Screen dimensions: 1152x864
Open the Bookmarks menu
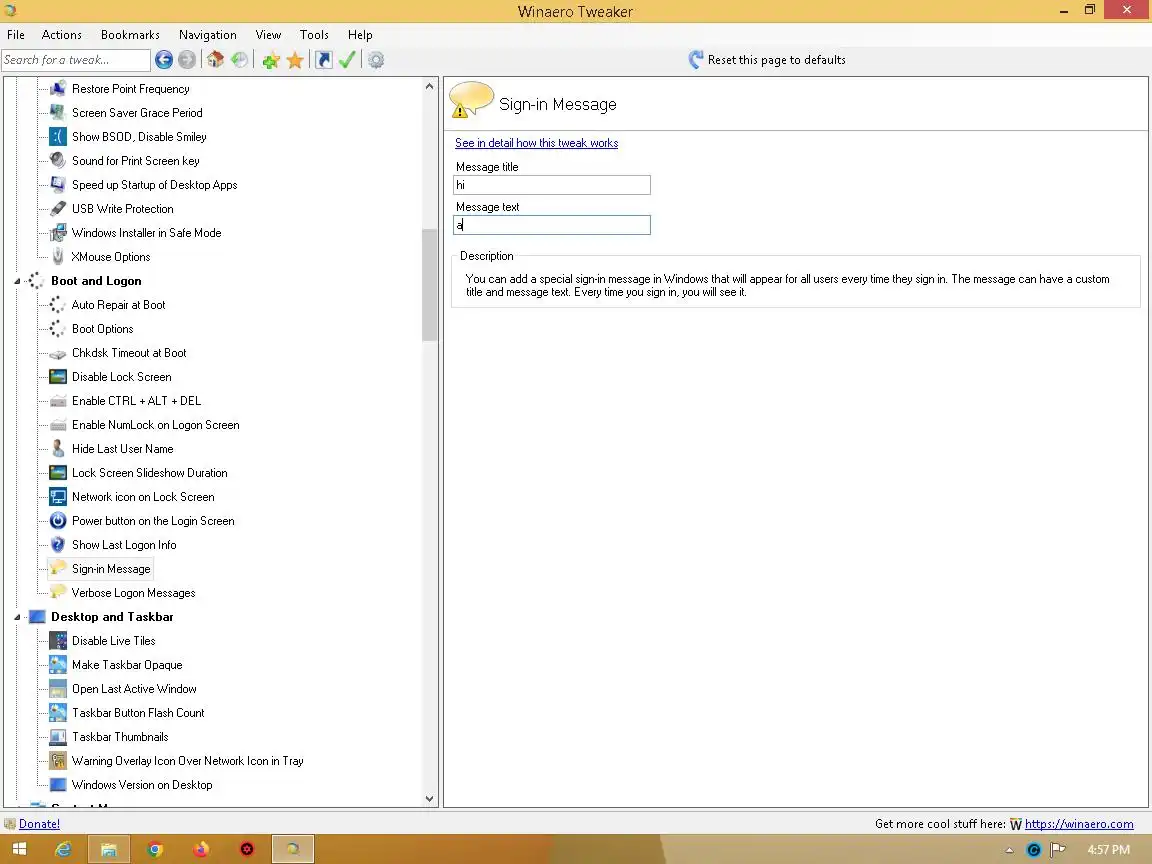point(130,35)
